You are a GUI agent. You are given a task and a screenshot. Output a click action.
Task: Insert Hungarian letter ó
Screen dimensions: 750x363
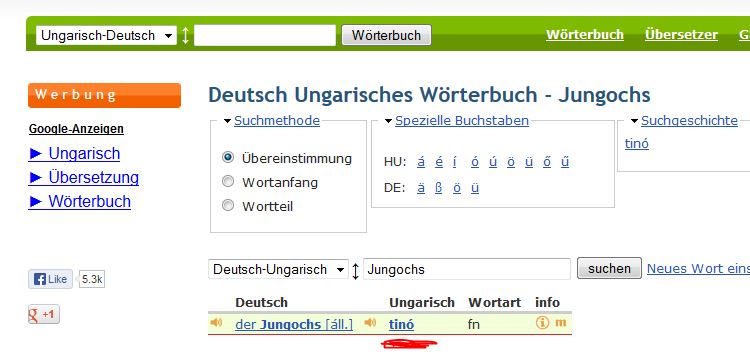[x=474, y=162]
